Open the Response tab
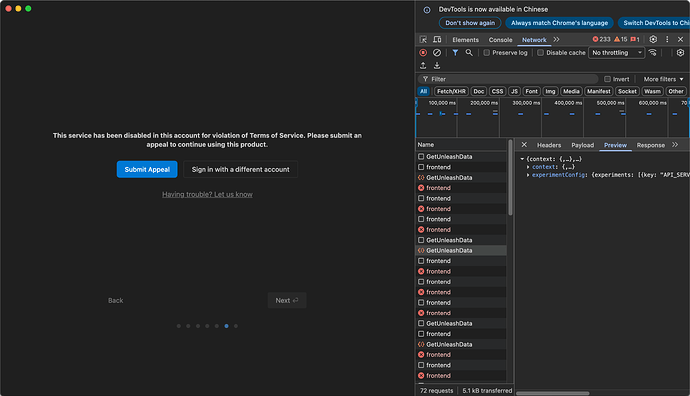Image resolution: width=690 pixels, height=396 pixels. coord(650,145)
